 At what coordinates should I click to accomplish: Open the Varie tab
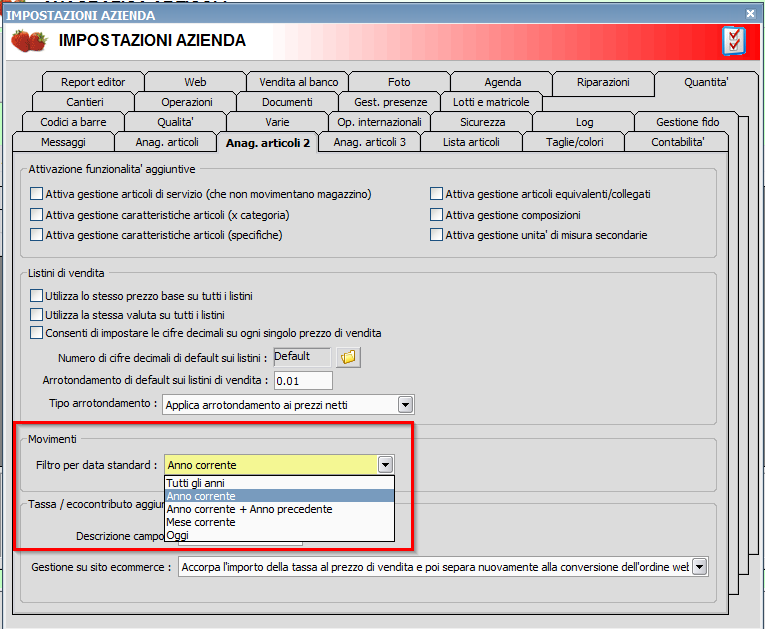[x=277, y=122]
